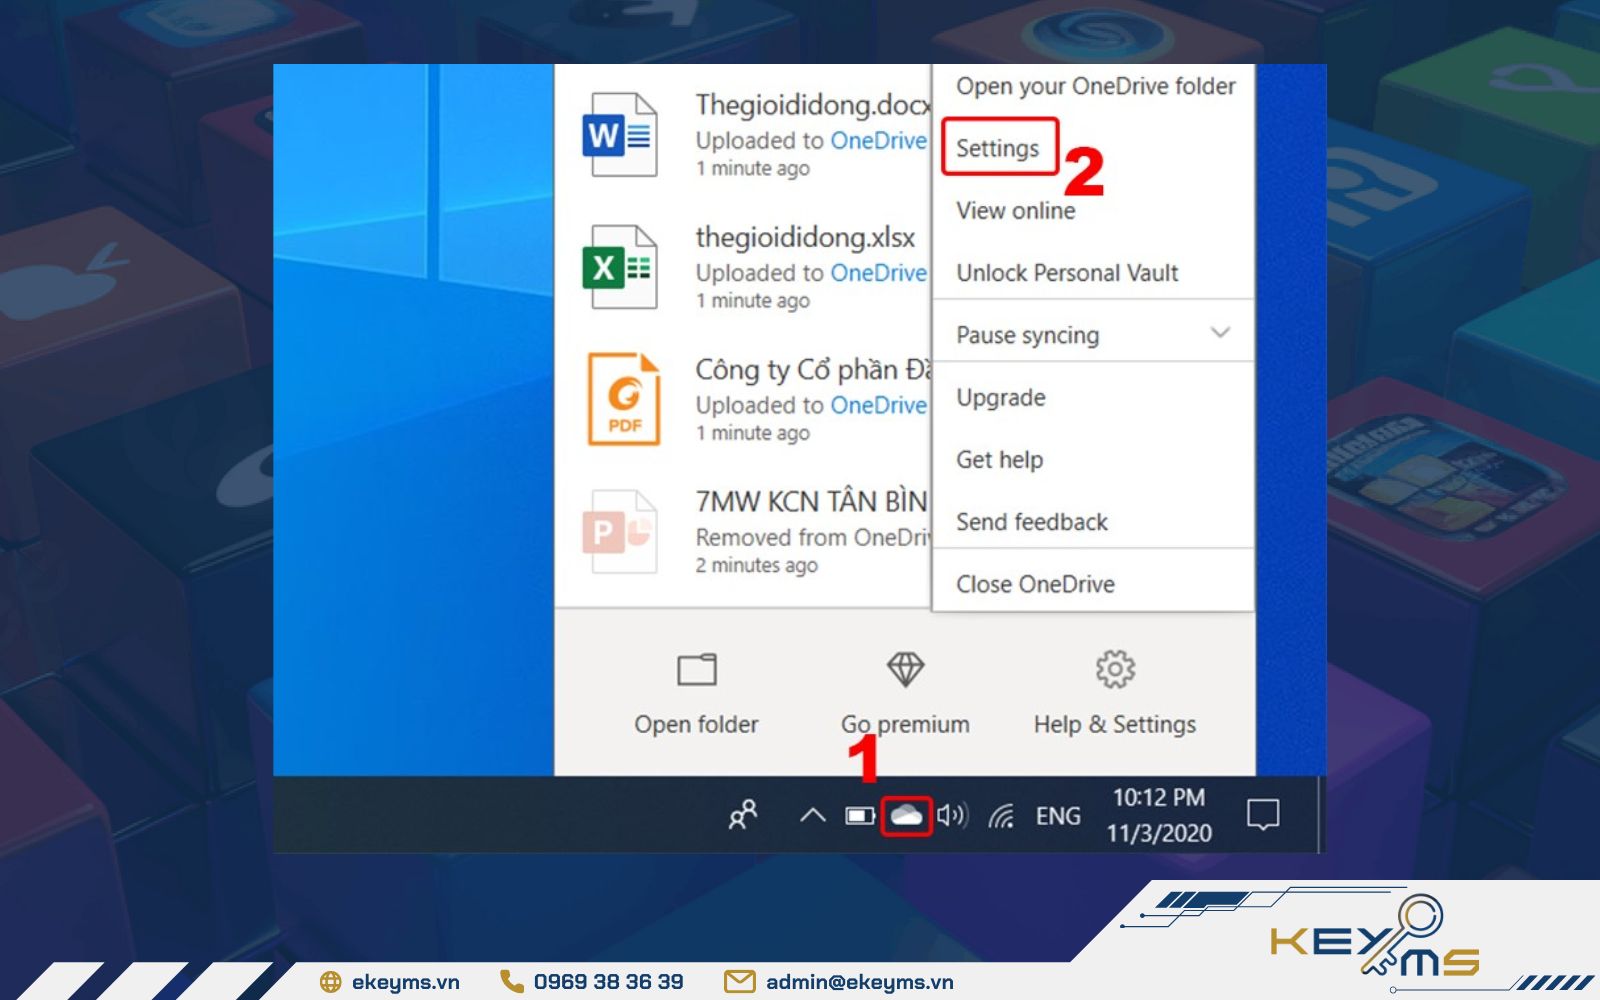Image resolution: width=1600 pixels, height=1000 pixels.
Task: Click OneDrive link under Thegioididong.docx
Action: [878, 141]
